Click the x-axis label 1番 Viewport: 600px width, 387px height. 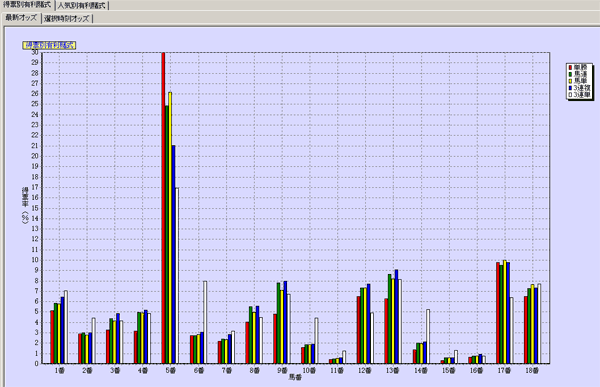(x=59, y=371)
